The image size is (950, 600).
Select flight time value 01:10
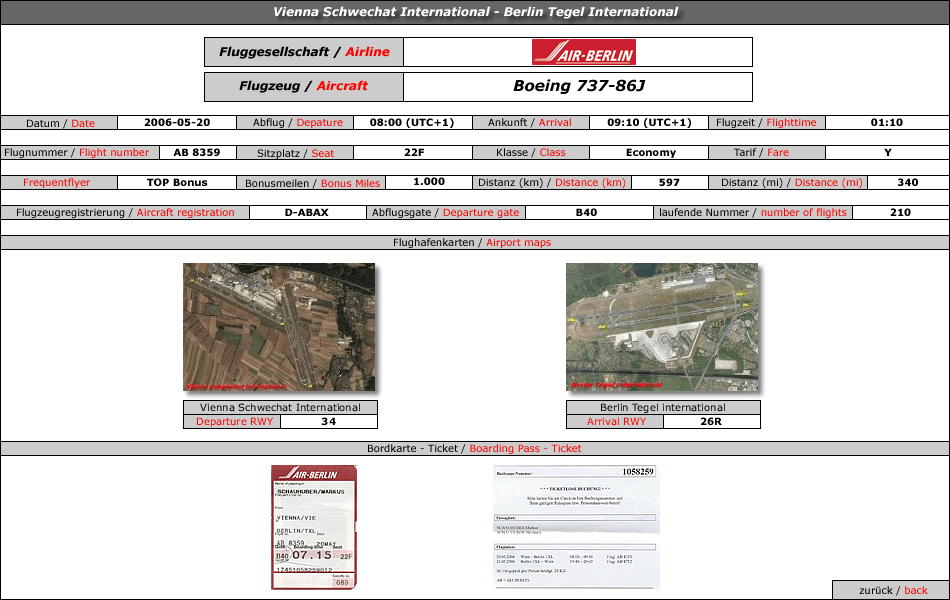click(x=887, y=122)
